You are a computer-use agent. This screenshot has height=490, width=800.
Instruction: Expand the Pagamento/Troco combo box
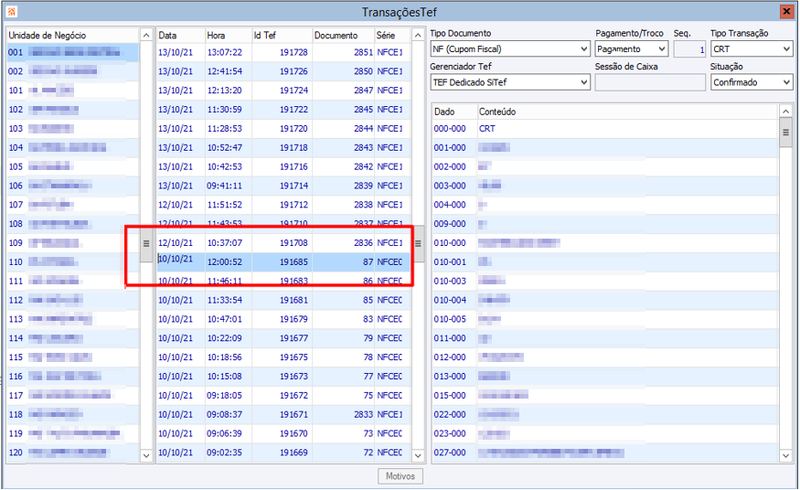(x=632, y=49)
